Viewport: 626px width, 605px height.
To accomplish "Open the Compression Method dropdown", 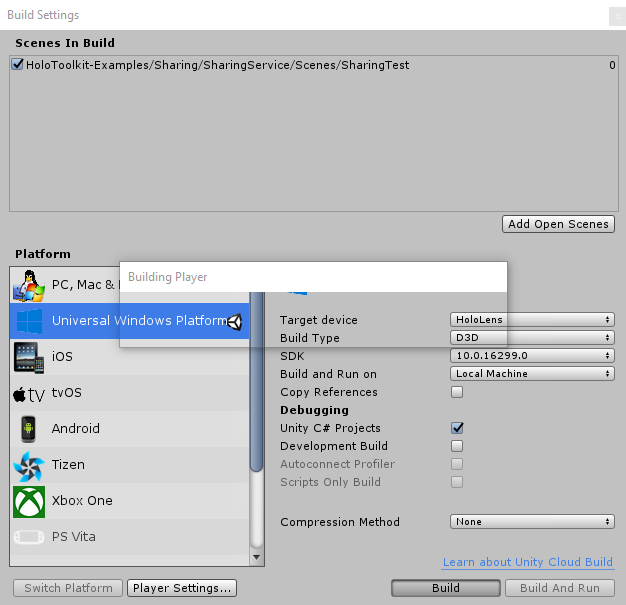I will [532, 522].
